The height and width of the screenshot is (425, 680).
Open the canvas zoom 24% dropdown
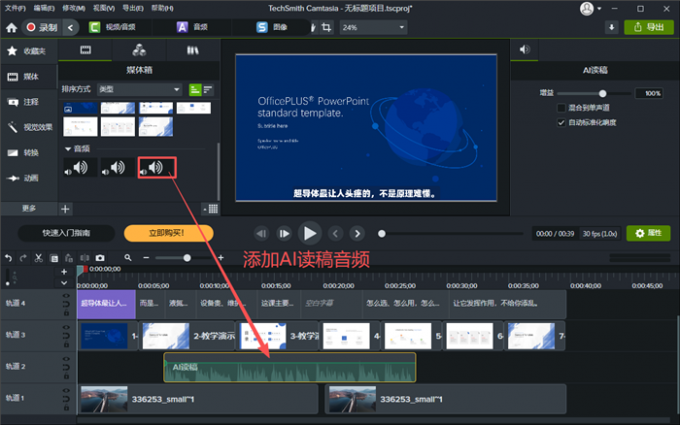tap(373, 27)
